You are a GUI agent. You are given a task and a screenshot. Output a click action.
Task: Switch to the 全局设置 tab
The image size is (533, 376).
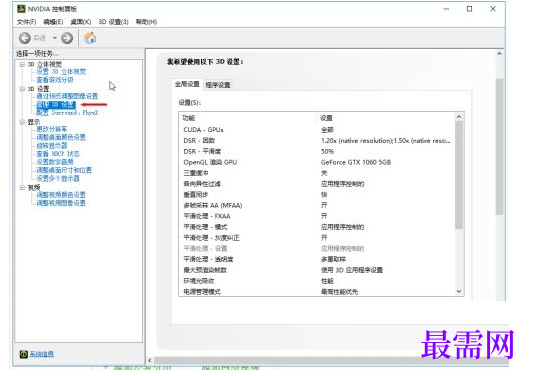[187, 84]
